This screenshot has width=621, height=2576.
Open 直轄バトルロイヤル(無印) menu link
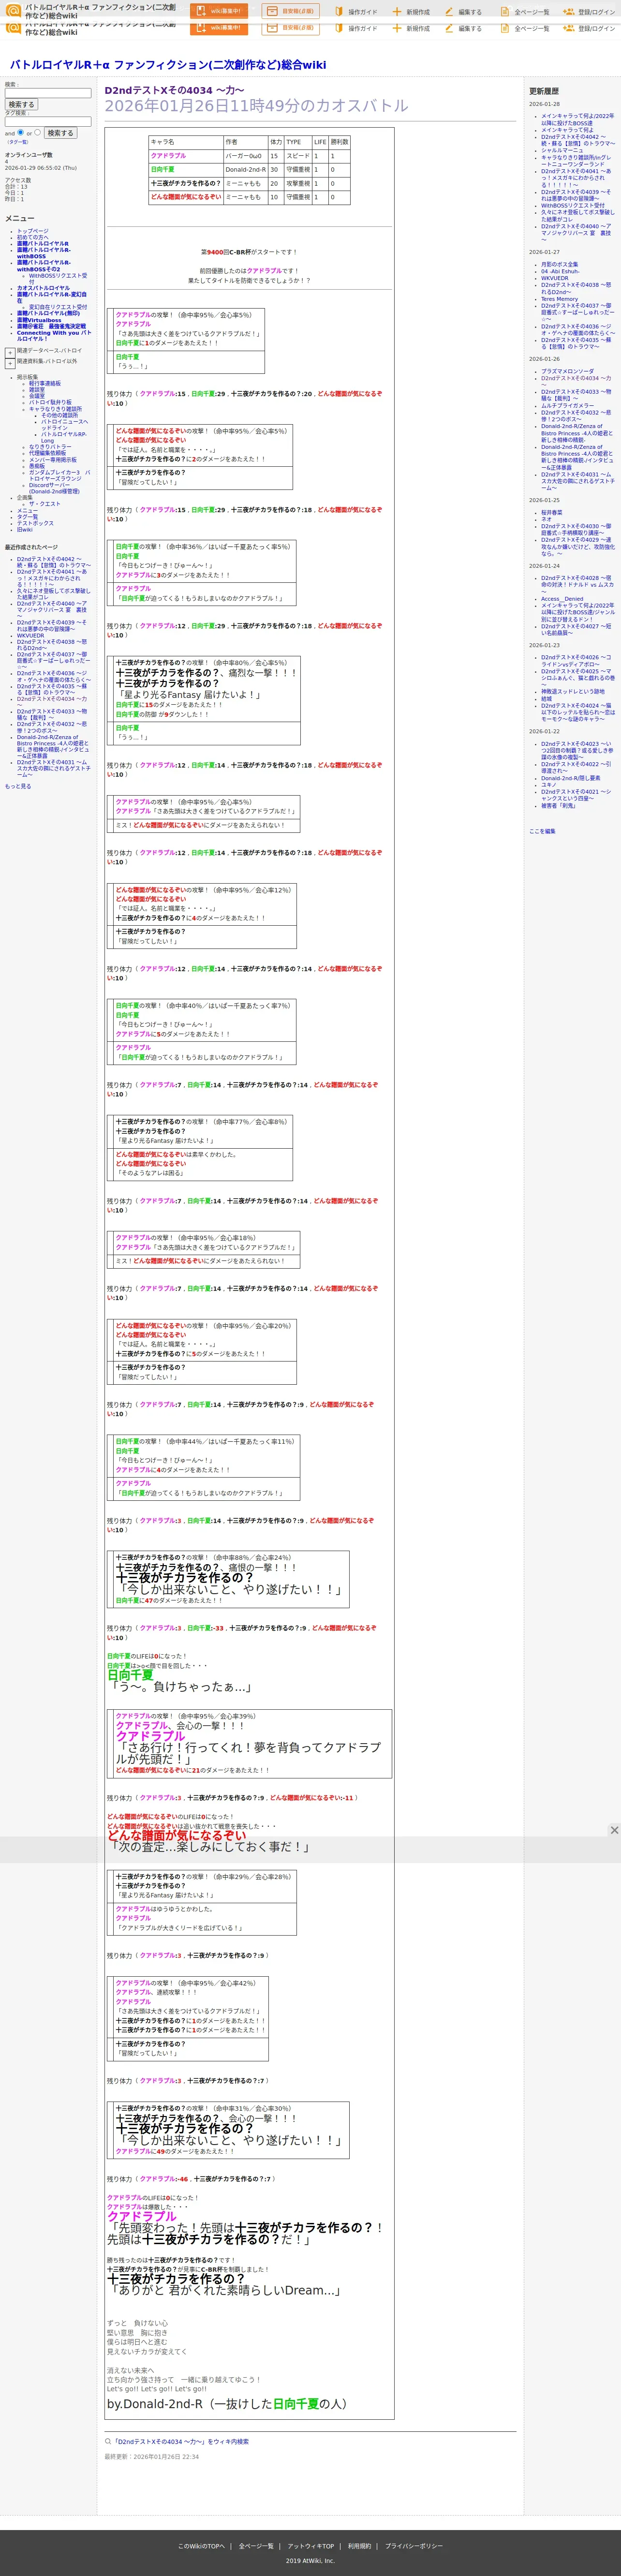48,313
